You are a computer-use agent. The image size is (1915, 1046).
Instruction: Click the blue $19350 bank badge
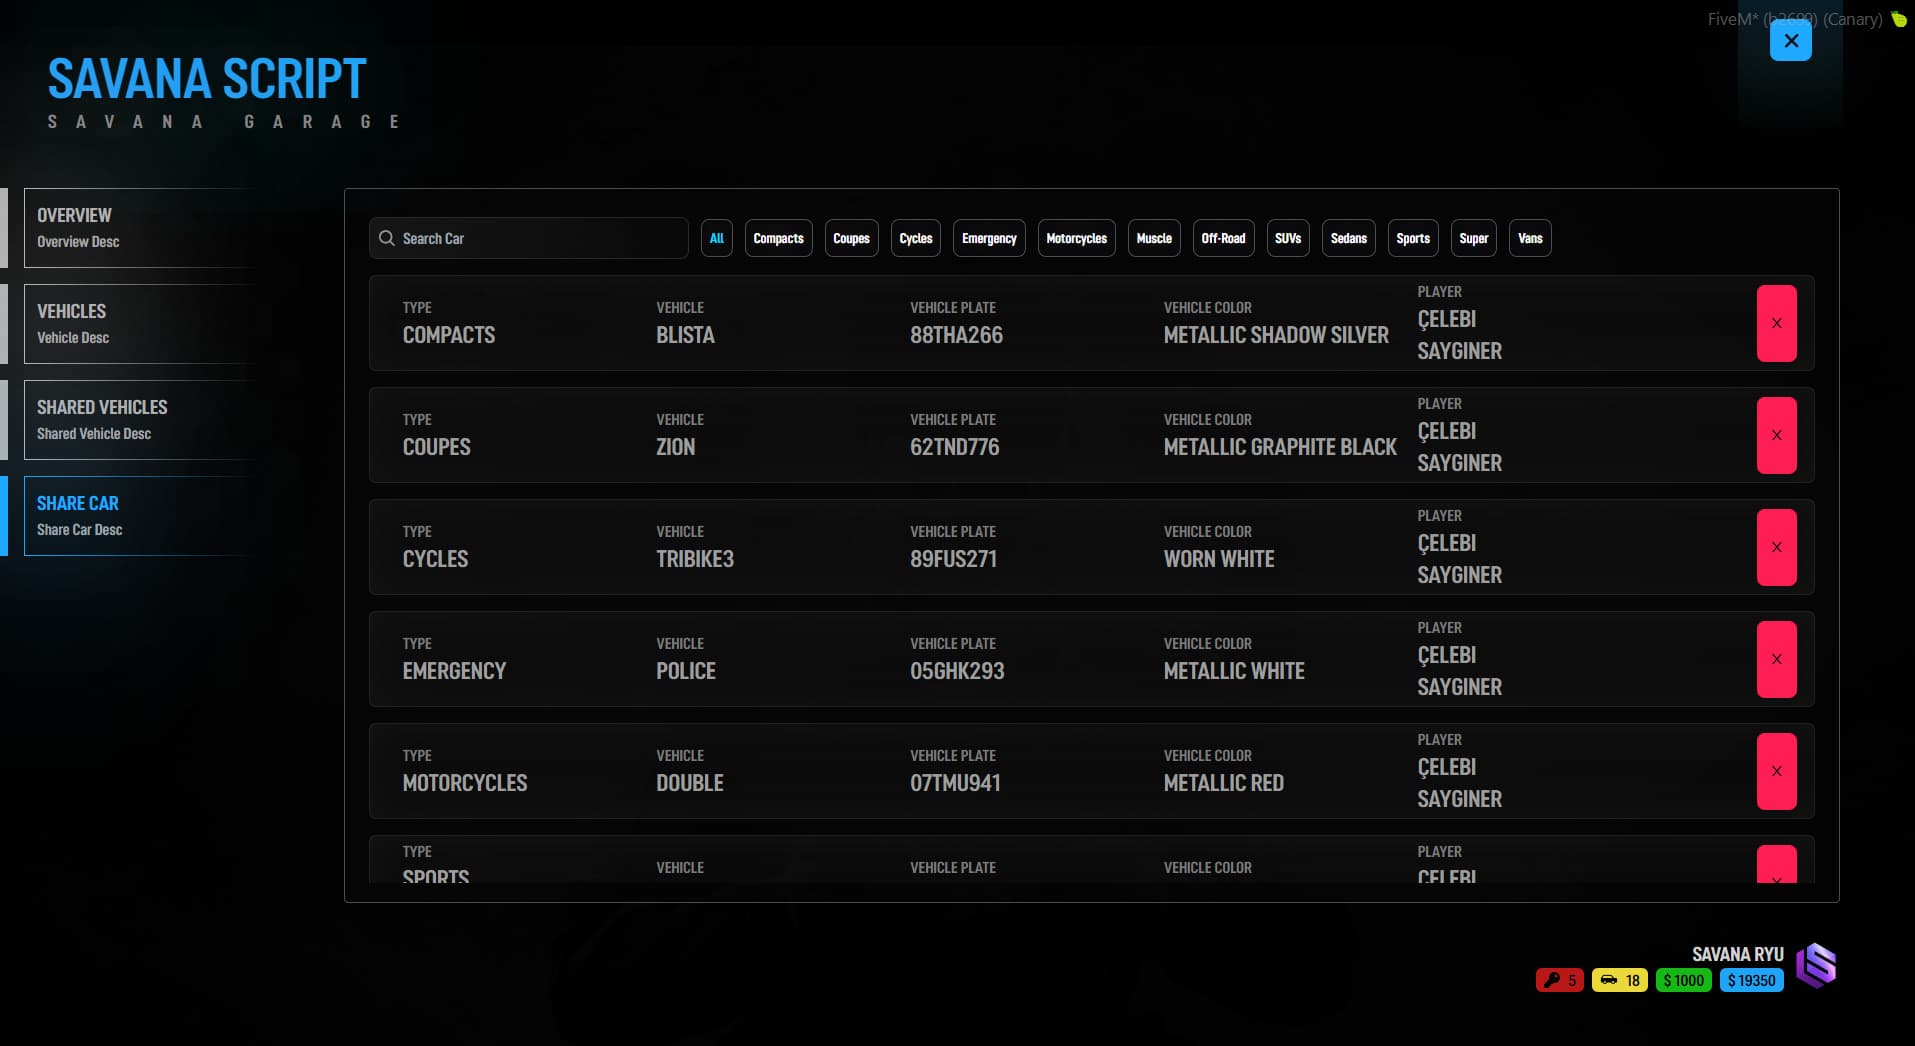(x=1751, y=980)
